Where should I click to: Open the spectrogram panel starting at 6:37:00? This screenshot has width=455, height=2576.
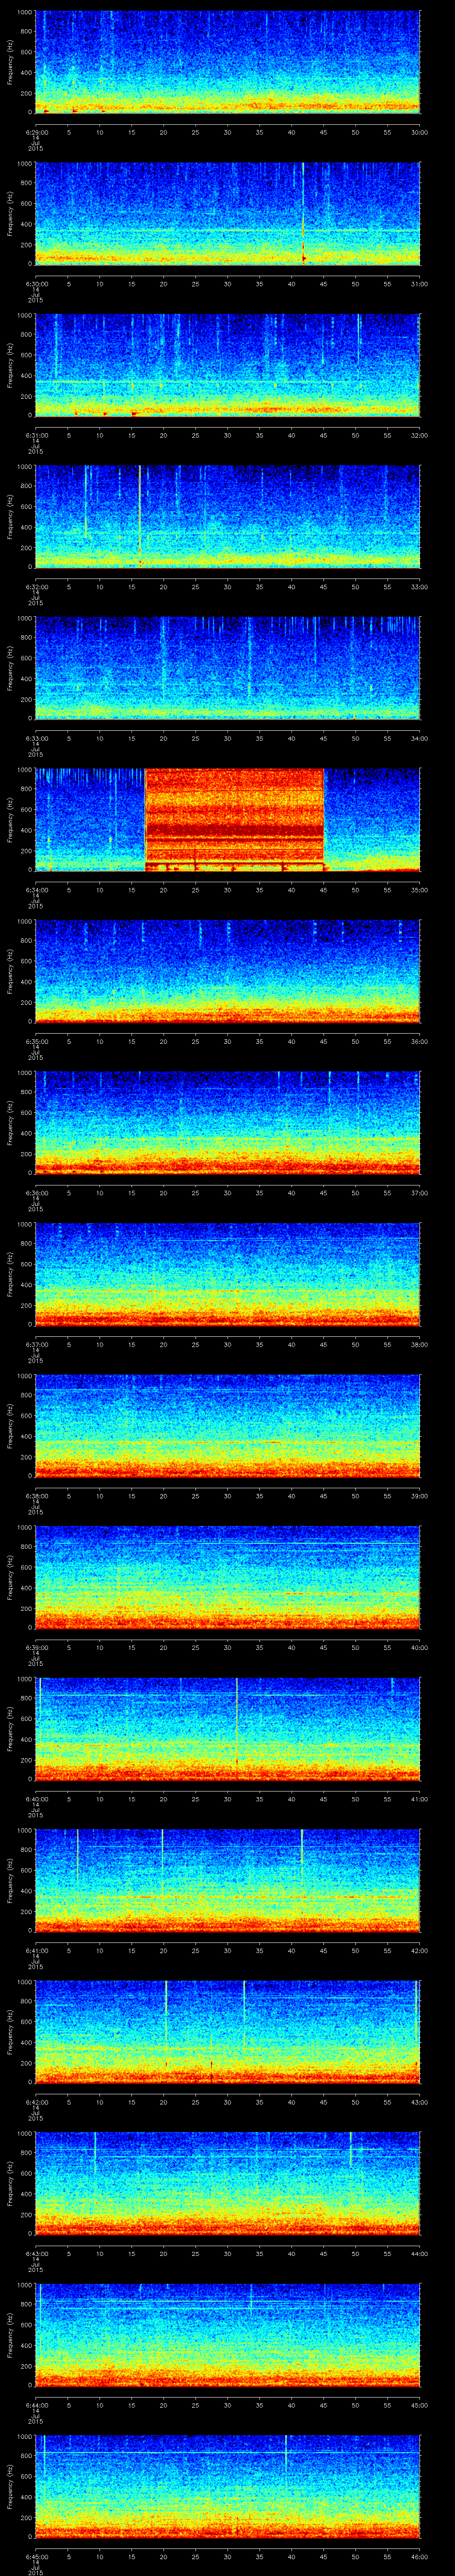pyautogui.click(x=228, y=1274)
